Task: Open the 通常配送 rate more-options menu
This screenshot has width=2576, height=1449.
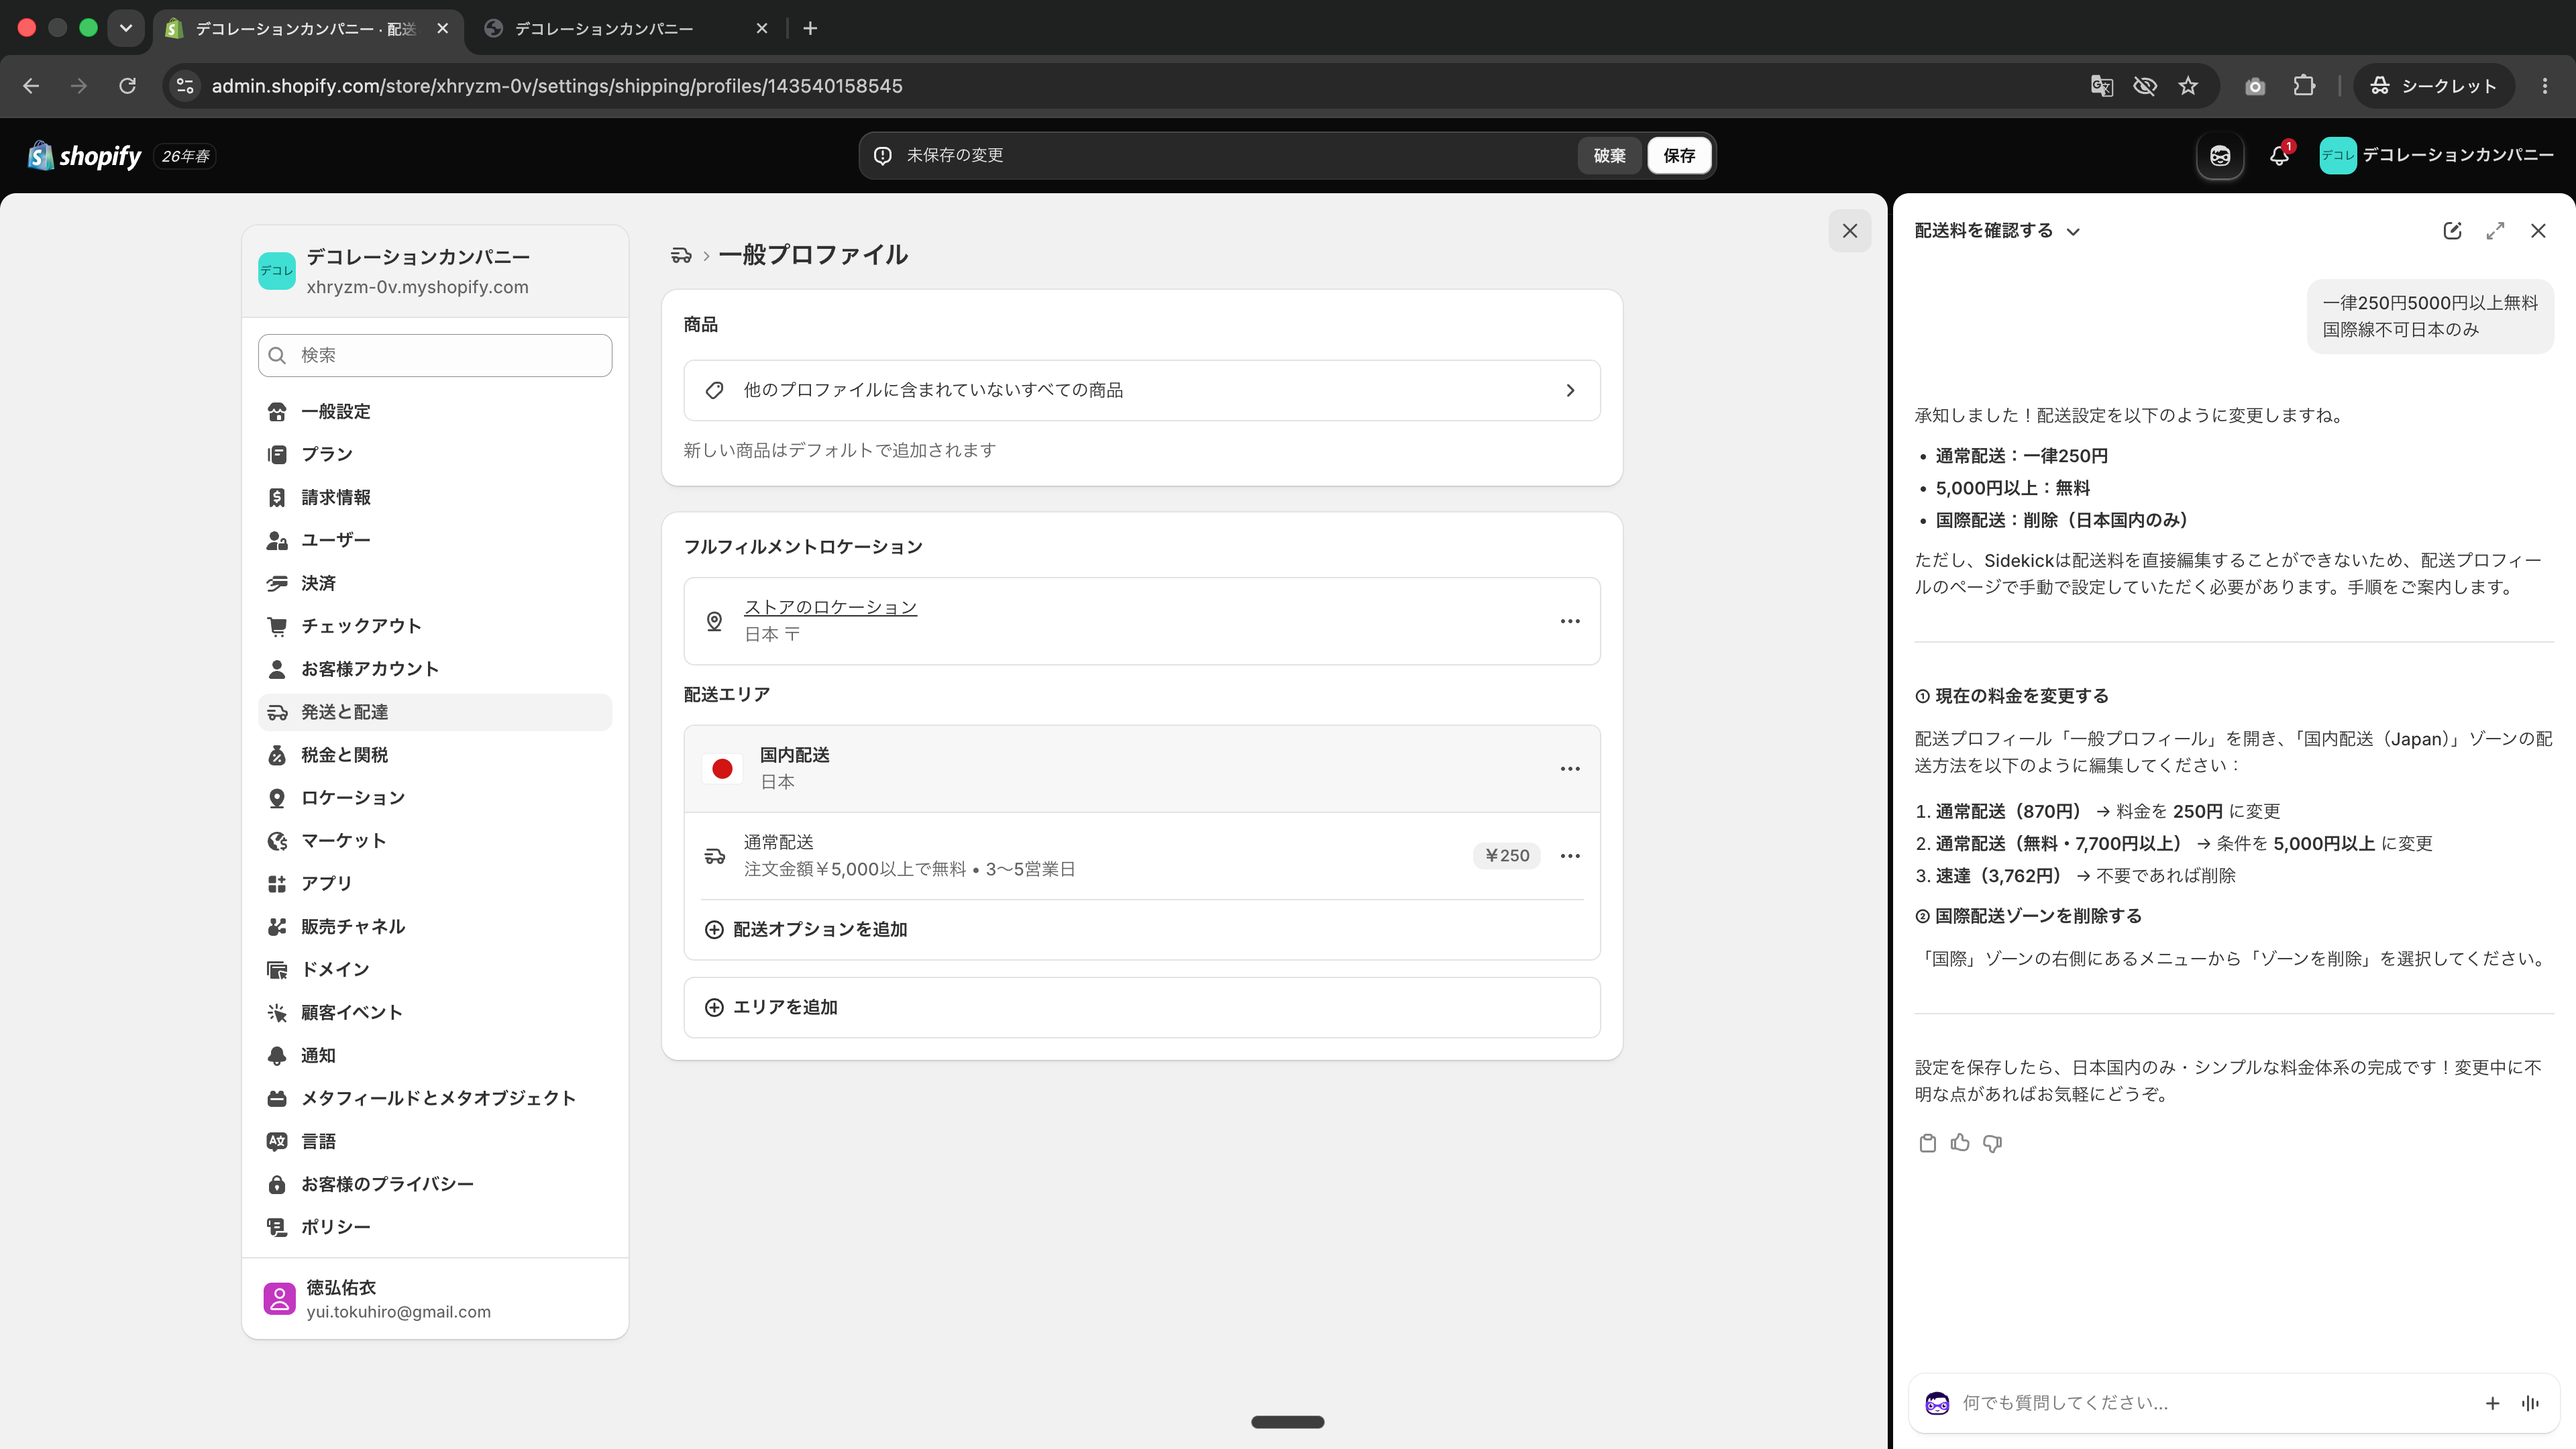Action: click(1570, 856)
